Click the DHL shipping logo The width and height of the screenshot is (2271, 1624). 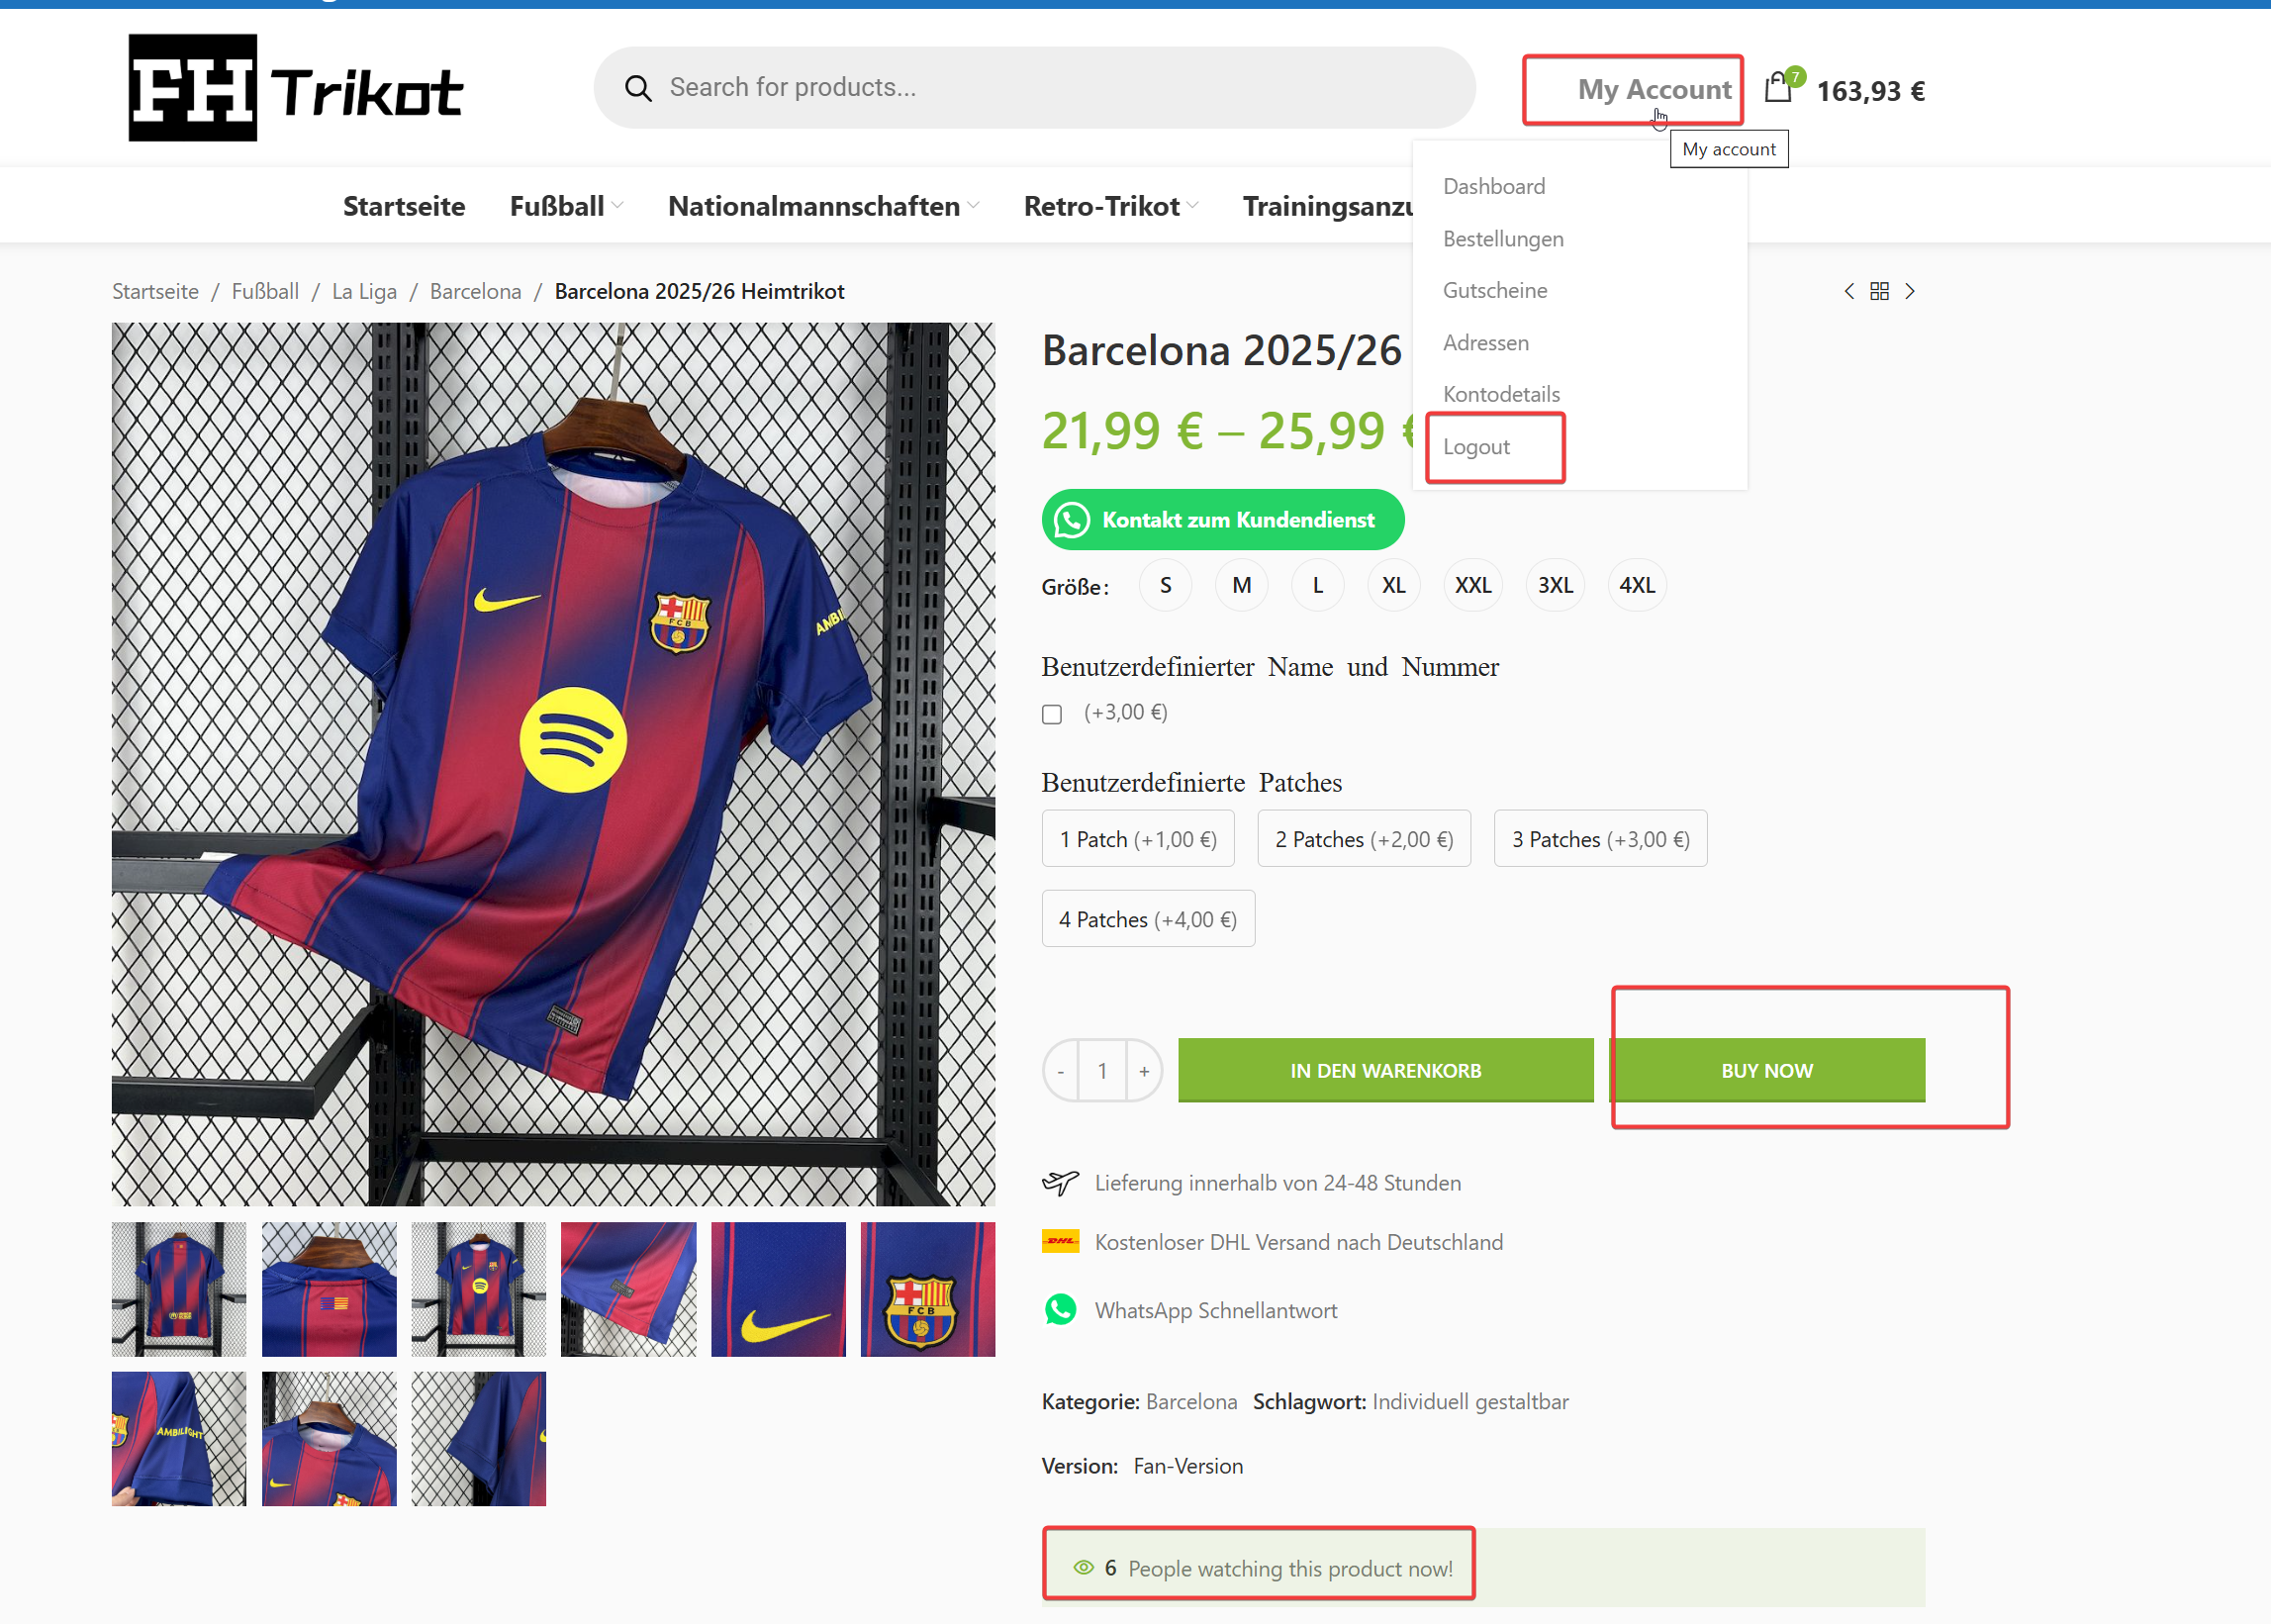click(x=1060, y=1241)
